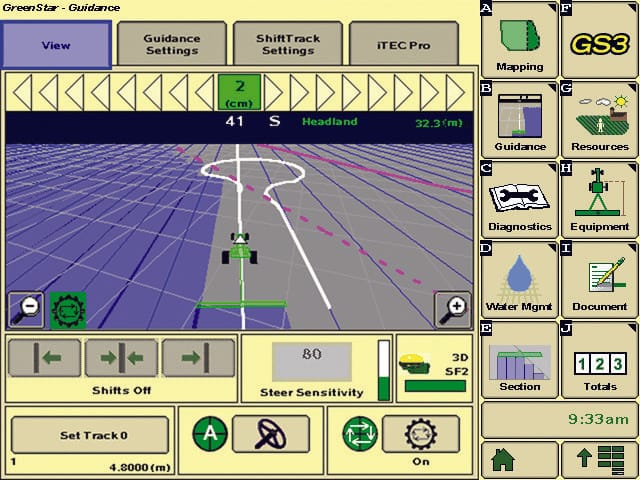The height and width of the screenshot is (480, 640).
Task: Click the Shifts Off label
Action: coord(121,390)
